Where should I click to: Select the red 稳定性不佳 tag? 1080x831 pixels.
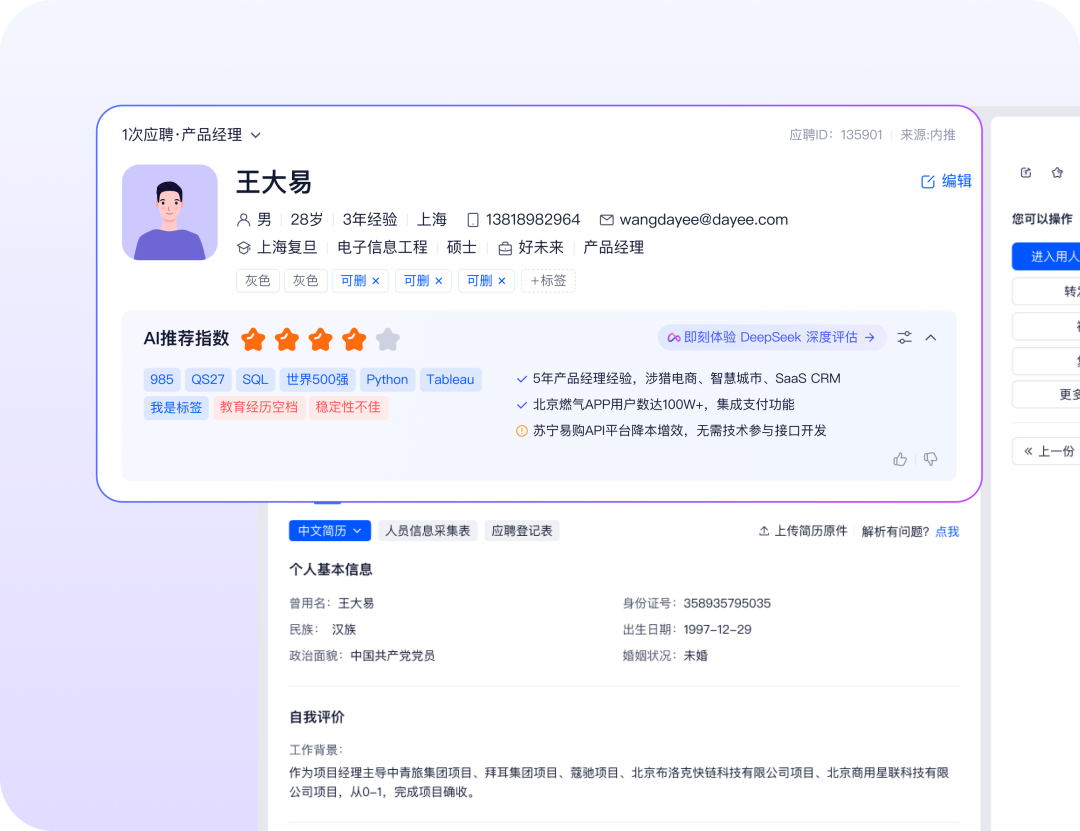[348, 407]
